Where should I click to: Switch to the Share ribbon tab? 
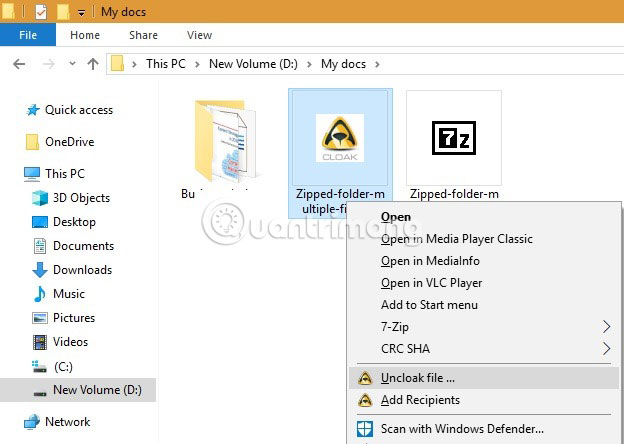(143, 35)
